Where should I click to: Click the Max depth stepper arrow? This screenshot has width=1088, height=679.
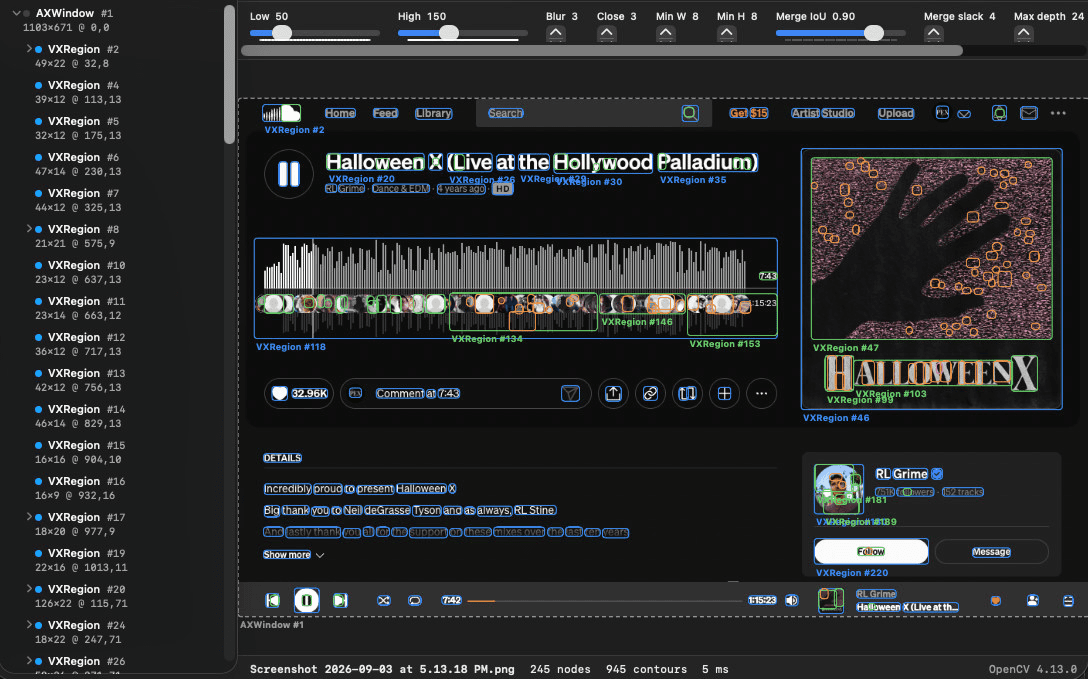(x=1023, y=33)
